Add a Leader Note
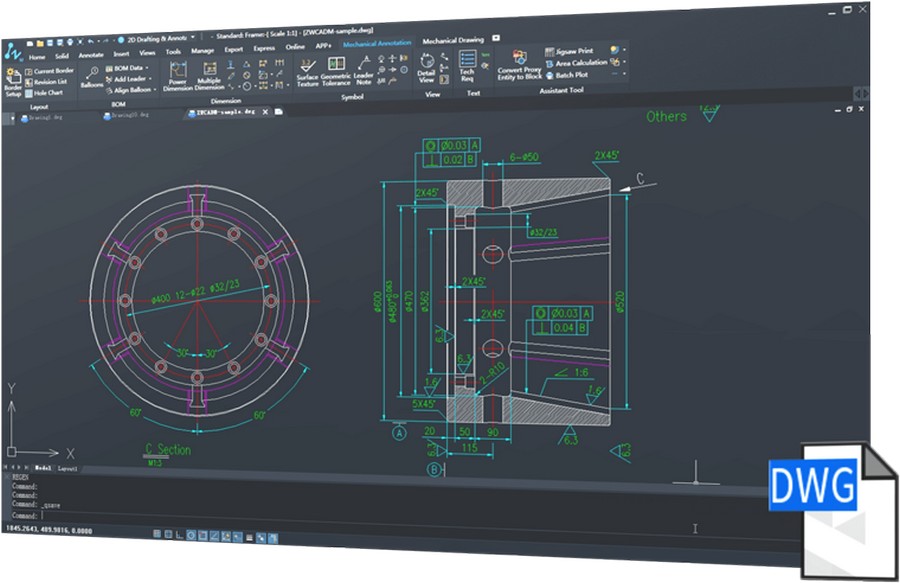Viewport: 900px width, 583px height. [363, 71]
